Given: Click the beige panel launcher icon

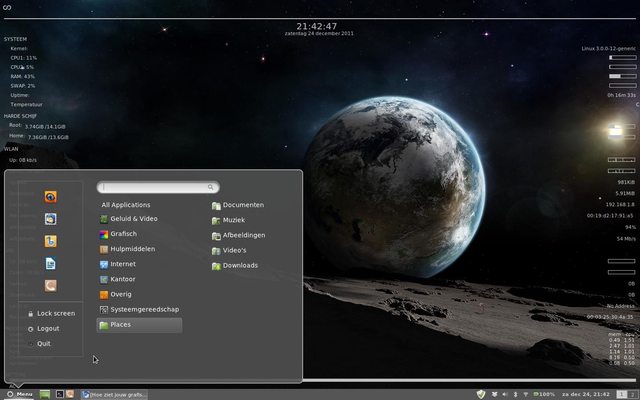Looking at the screenshot, I should [70, 394].
